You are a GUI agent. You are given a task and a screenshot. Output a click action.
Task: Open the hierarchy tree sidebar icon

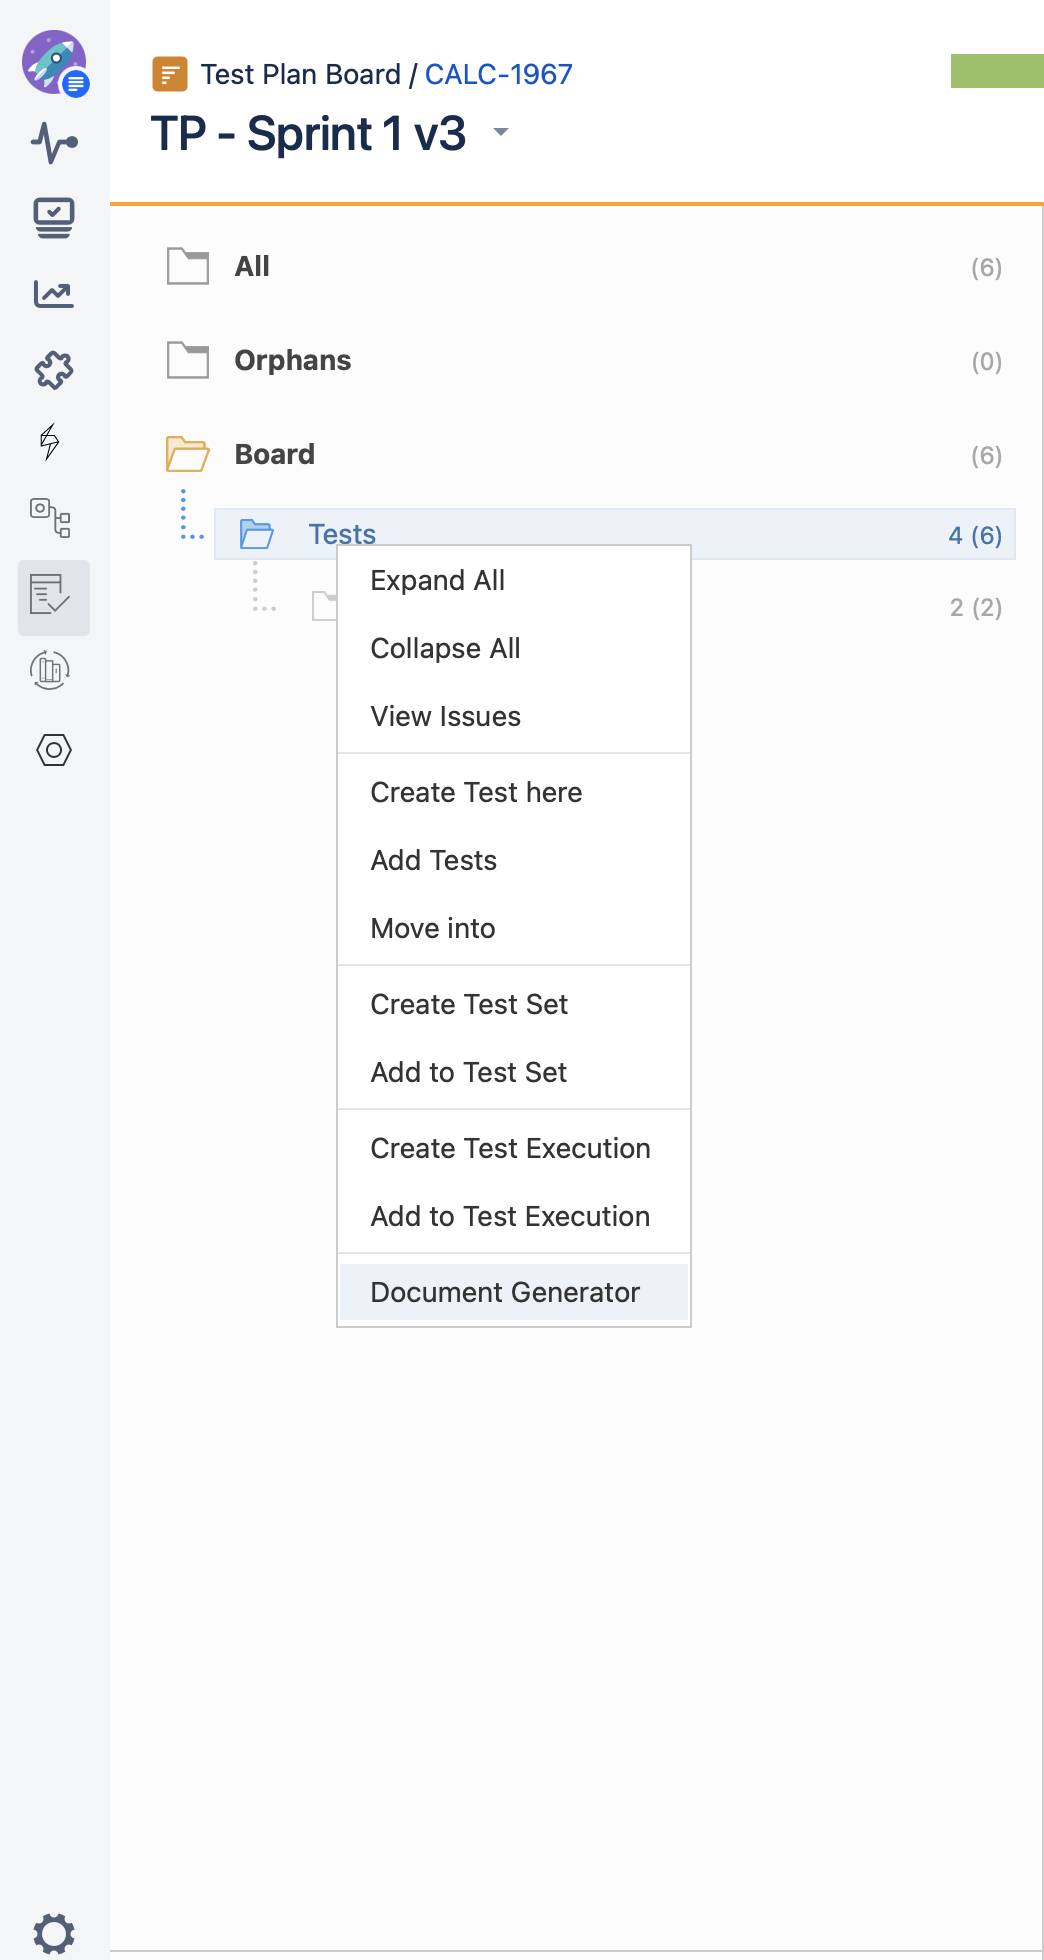tap(50, 518)
